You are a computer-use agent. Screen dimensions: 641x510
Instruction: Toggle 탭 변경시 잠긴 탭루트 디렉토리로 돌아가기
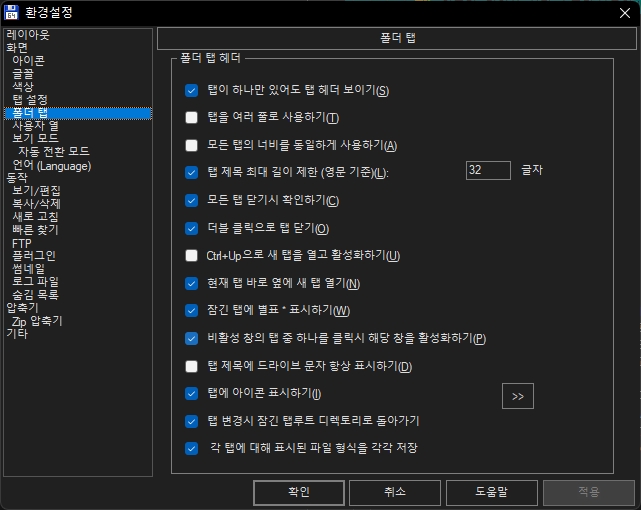click(191, 421)
